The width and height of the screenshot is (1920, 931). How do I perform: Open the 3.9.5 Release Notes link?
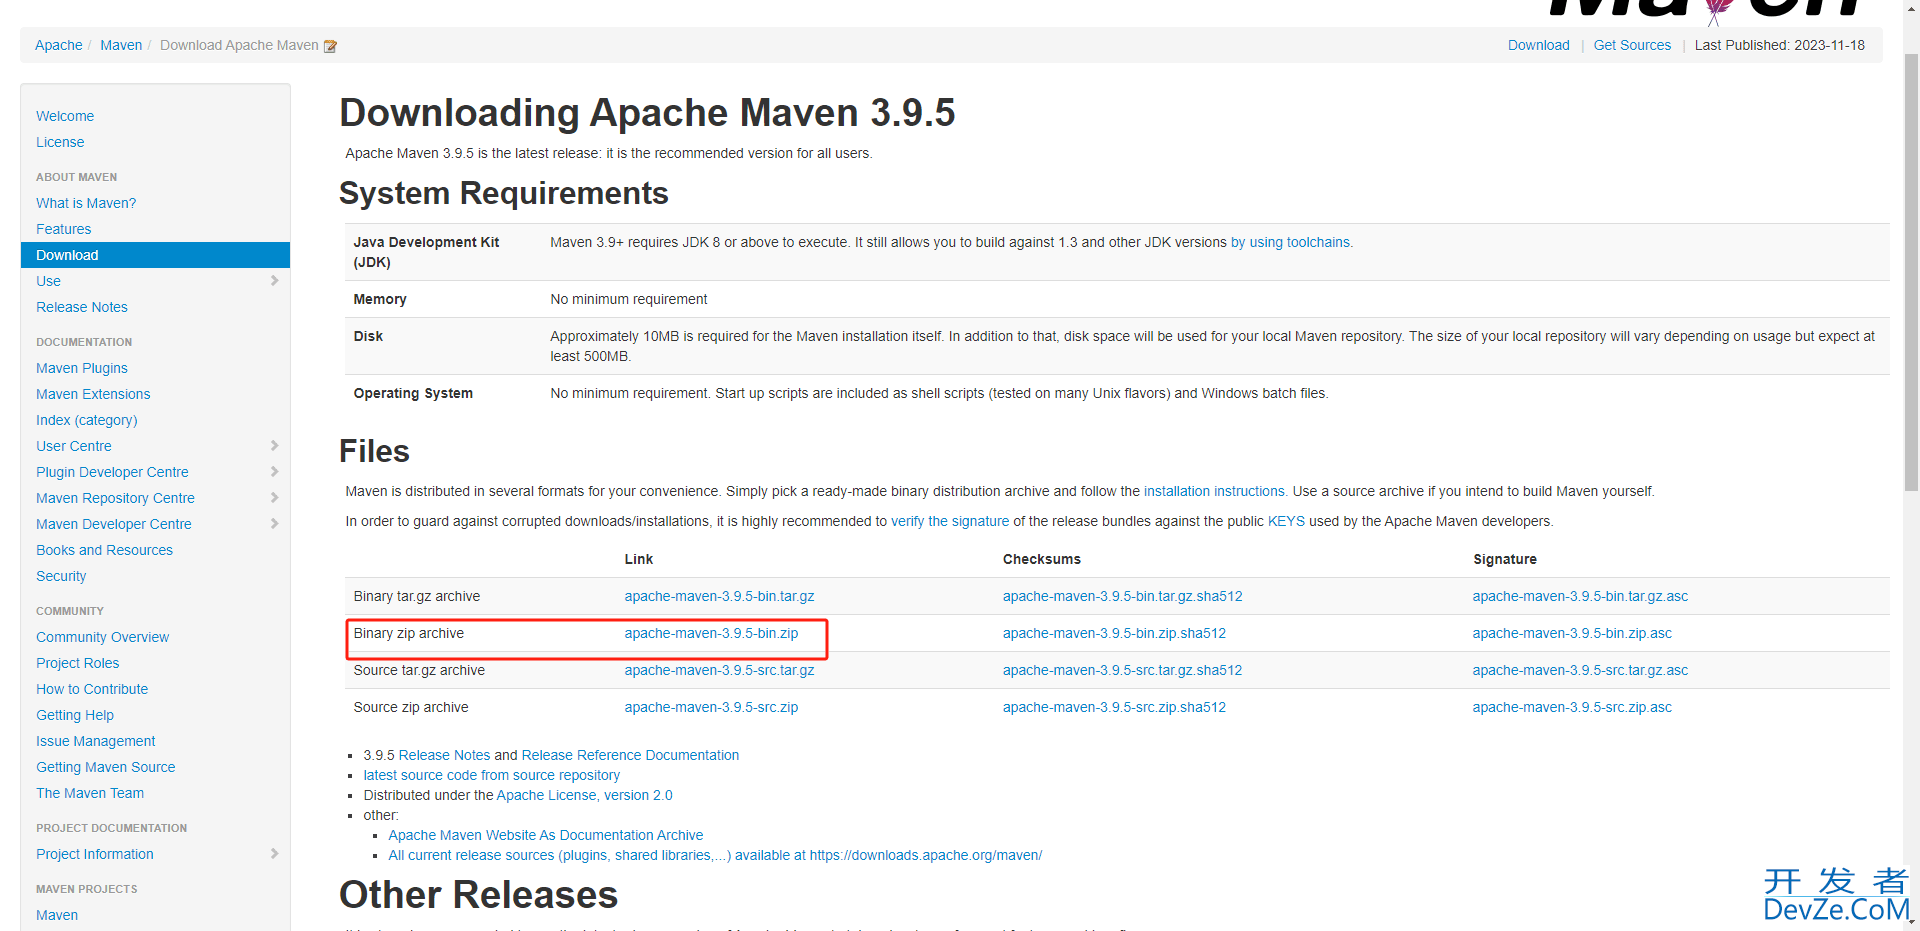(444, 755)
